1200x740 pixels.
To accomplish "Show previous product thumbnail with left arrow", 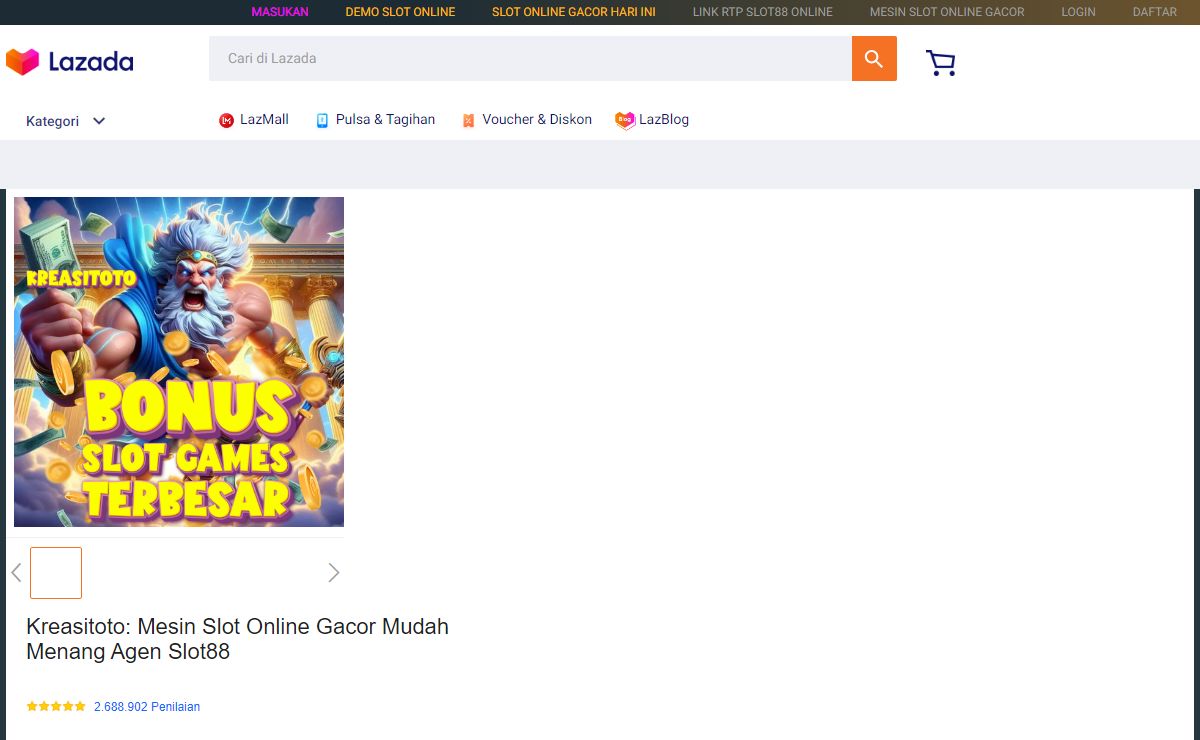I will (16, 572).
